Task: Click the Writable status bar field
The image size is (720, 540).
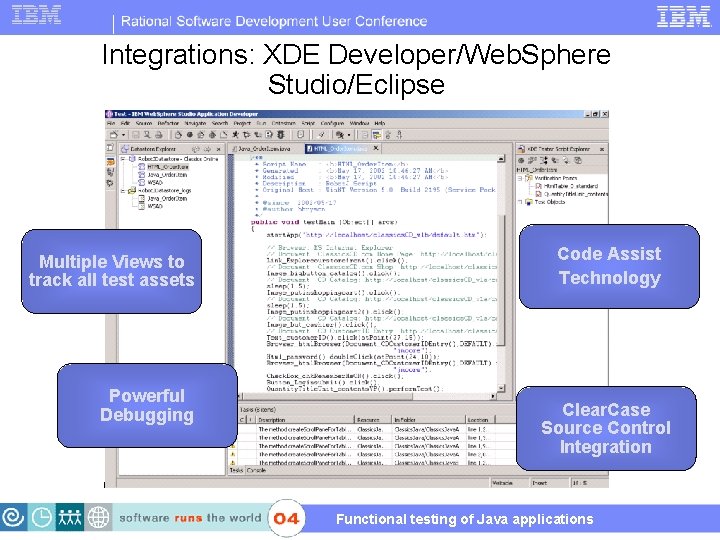Action: coord(509,483)
